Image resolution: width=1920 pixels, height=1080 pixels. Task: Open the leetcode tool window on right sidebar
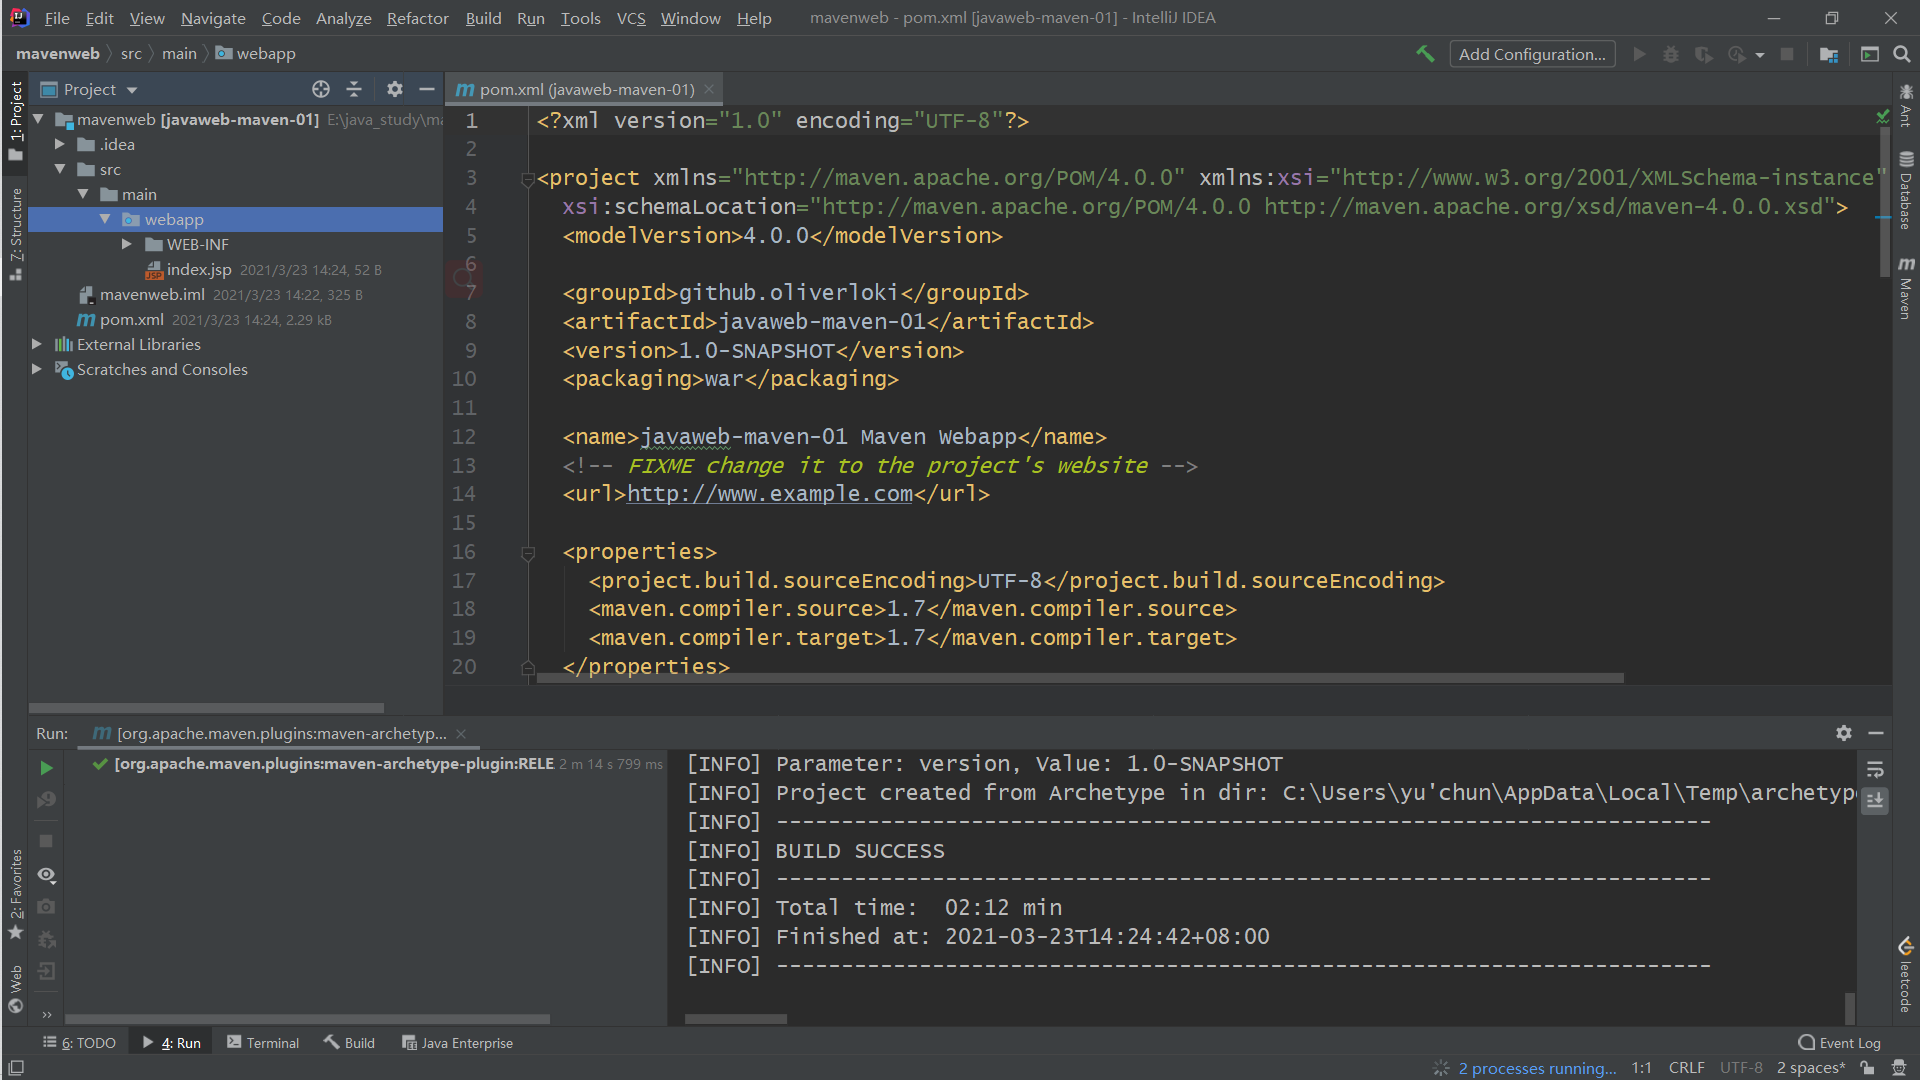click(1906, 976)
